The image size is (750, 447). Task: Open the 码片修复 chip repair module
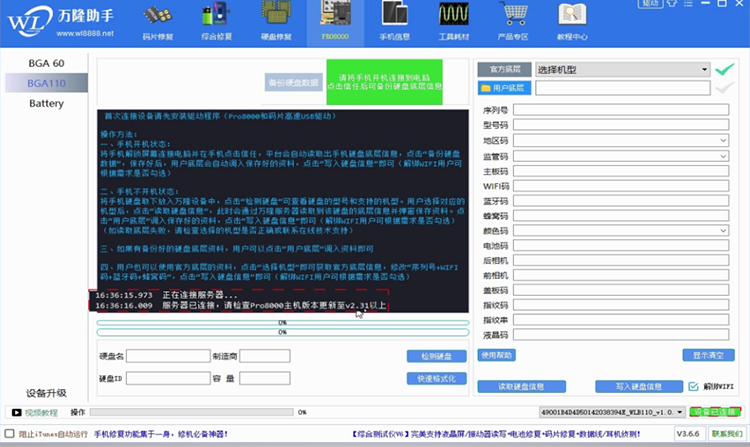158,22
